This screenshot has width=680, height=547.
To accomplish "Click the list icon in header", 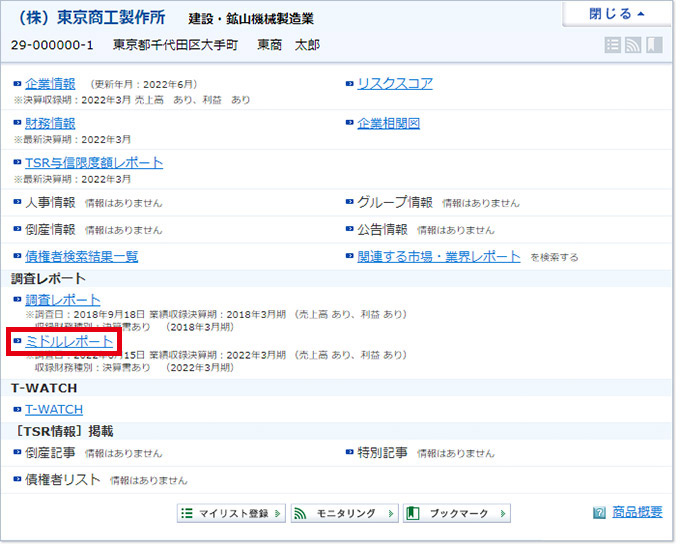I will point(612,45).
